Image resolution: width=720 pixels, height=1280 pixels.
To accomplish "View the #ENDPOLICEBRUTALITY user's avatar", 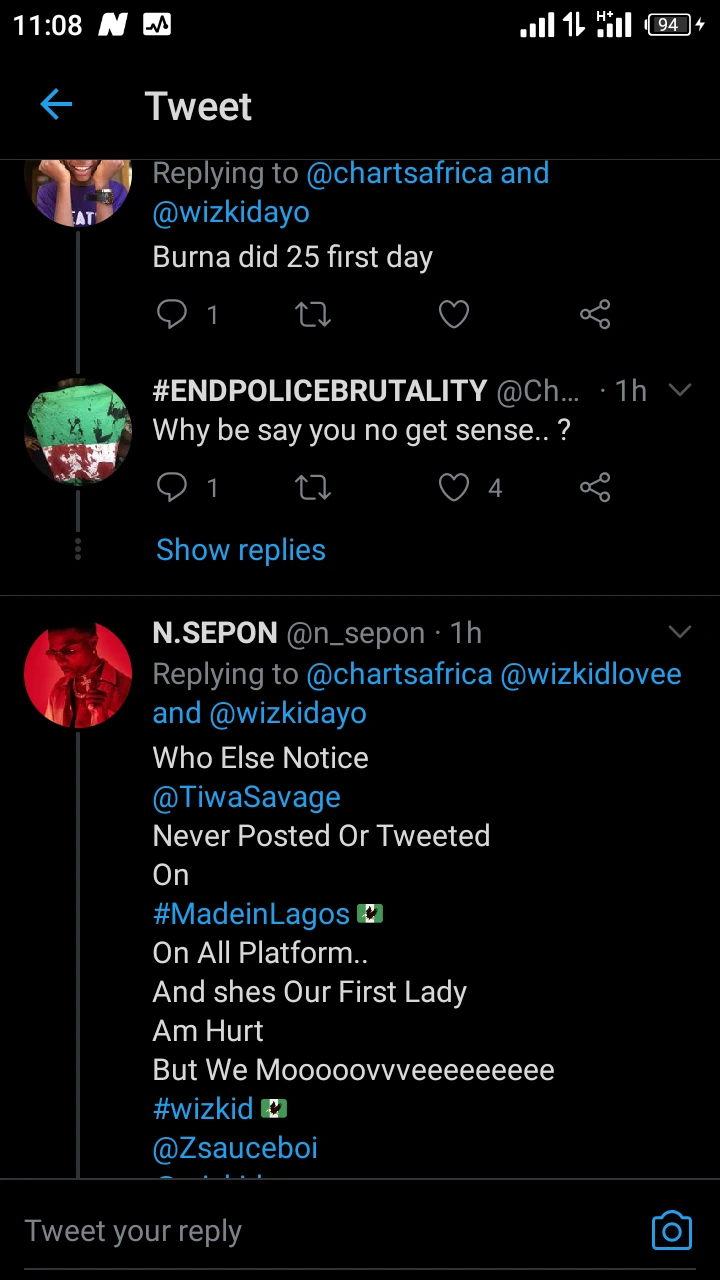I will [78, 432].
